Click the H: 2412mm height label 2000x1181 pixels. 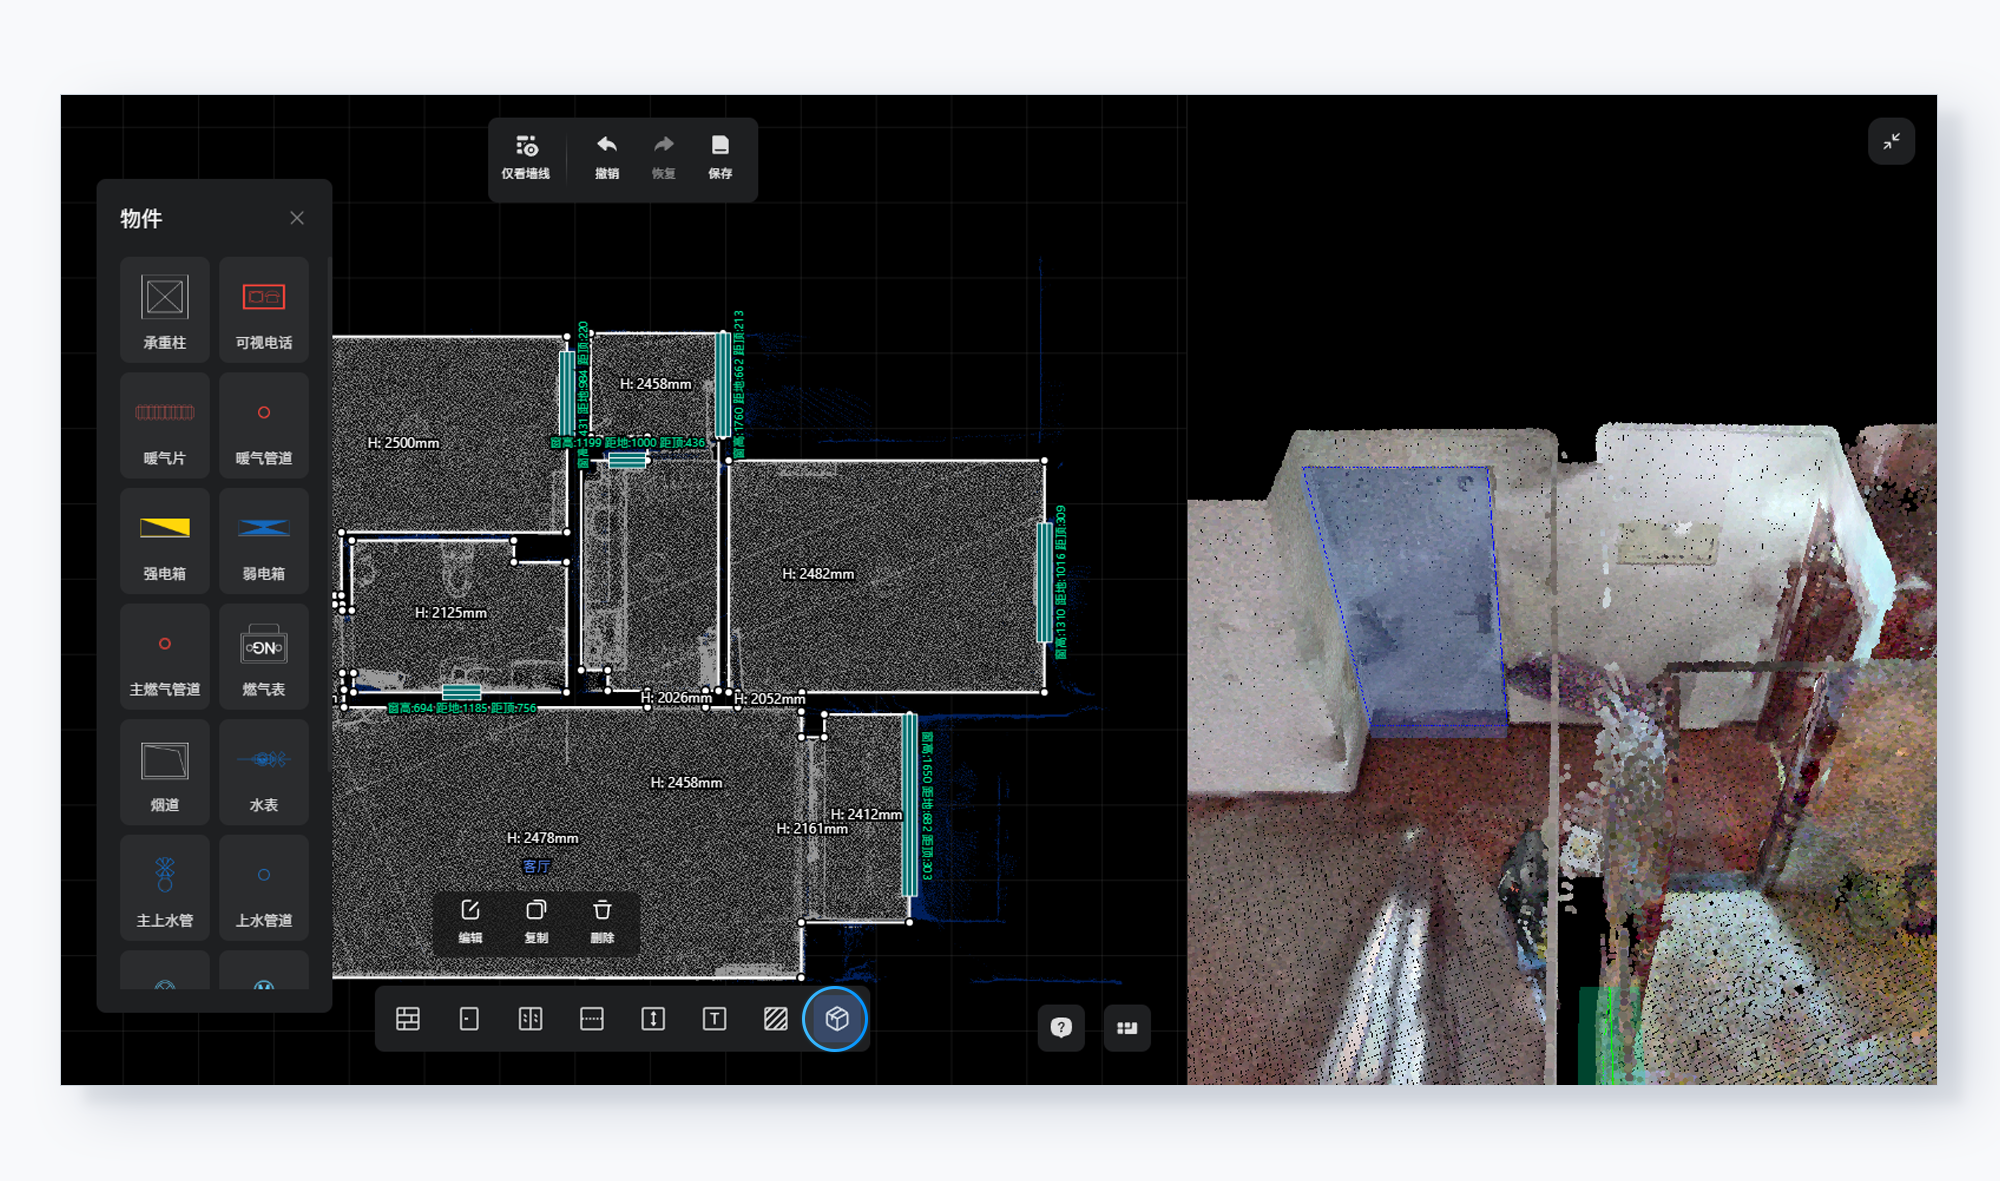pos(866,814)
